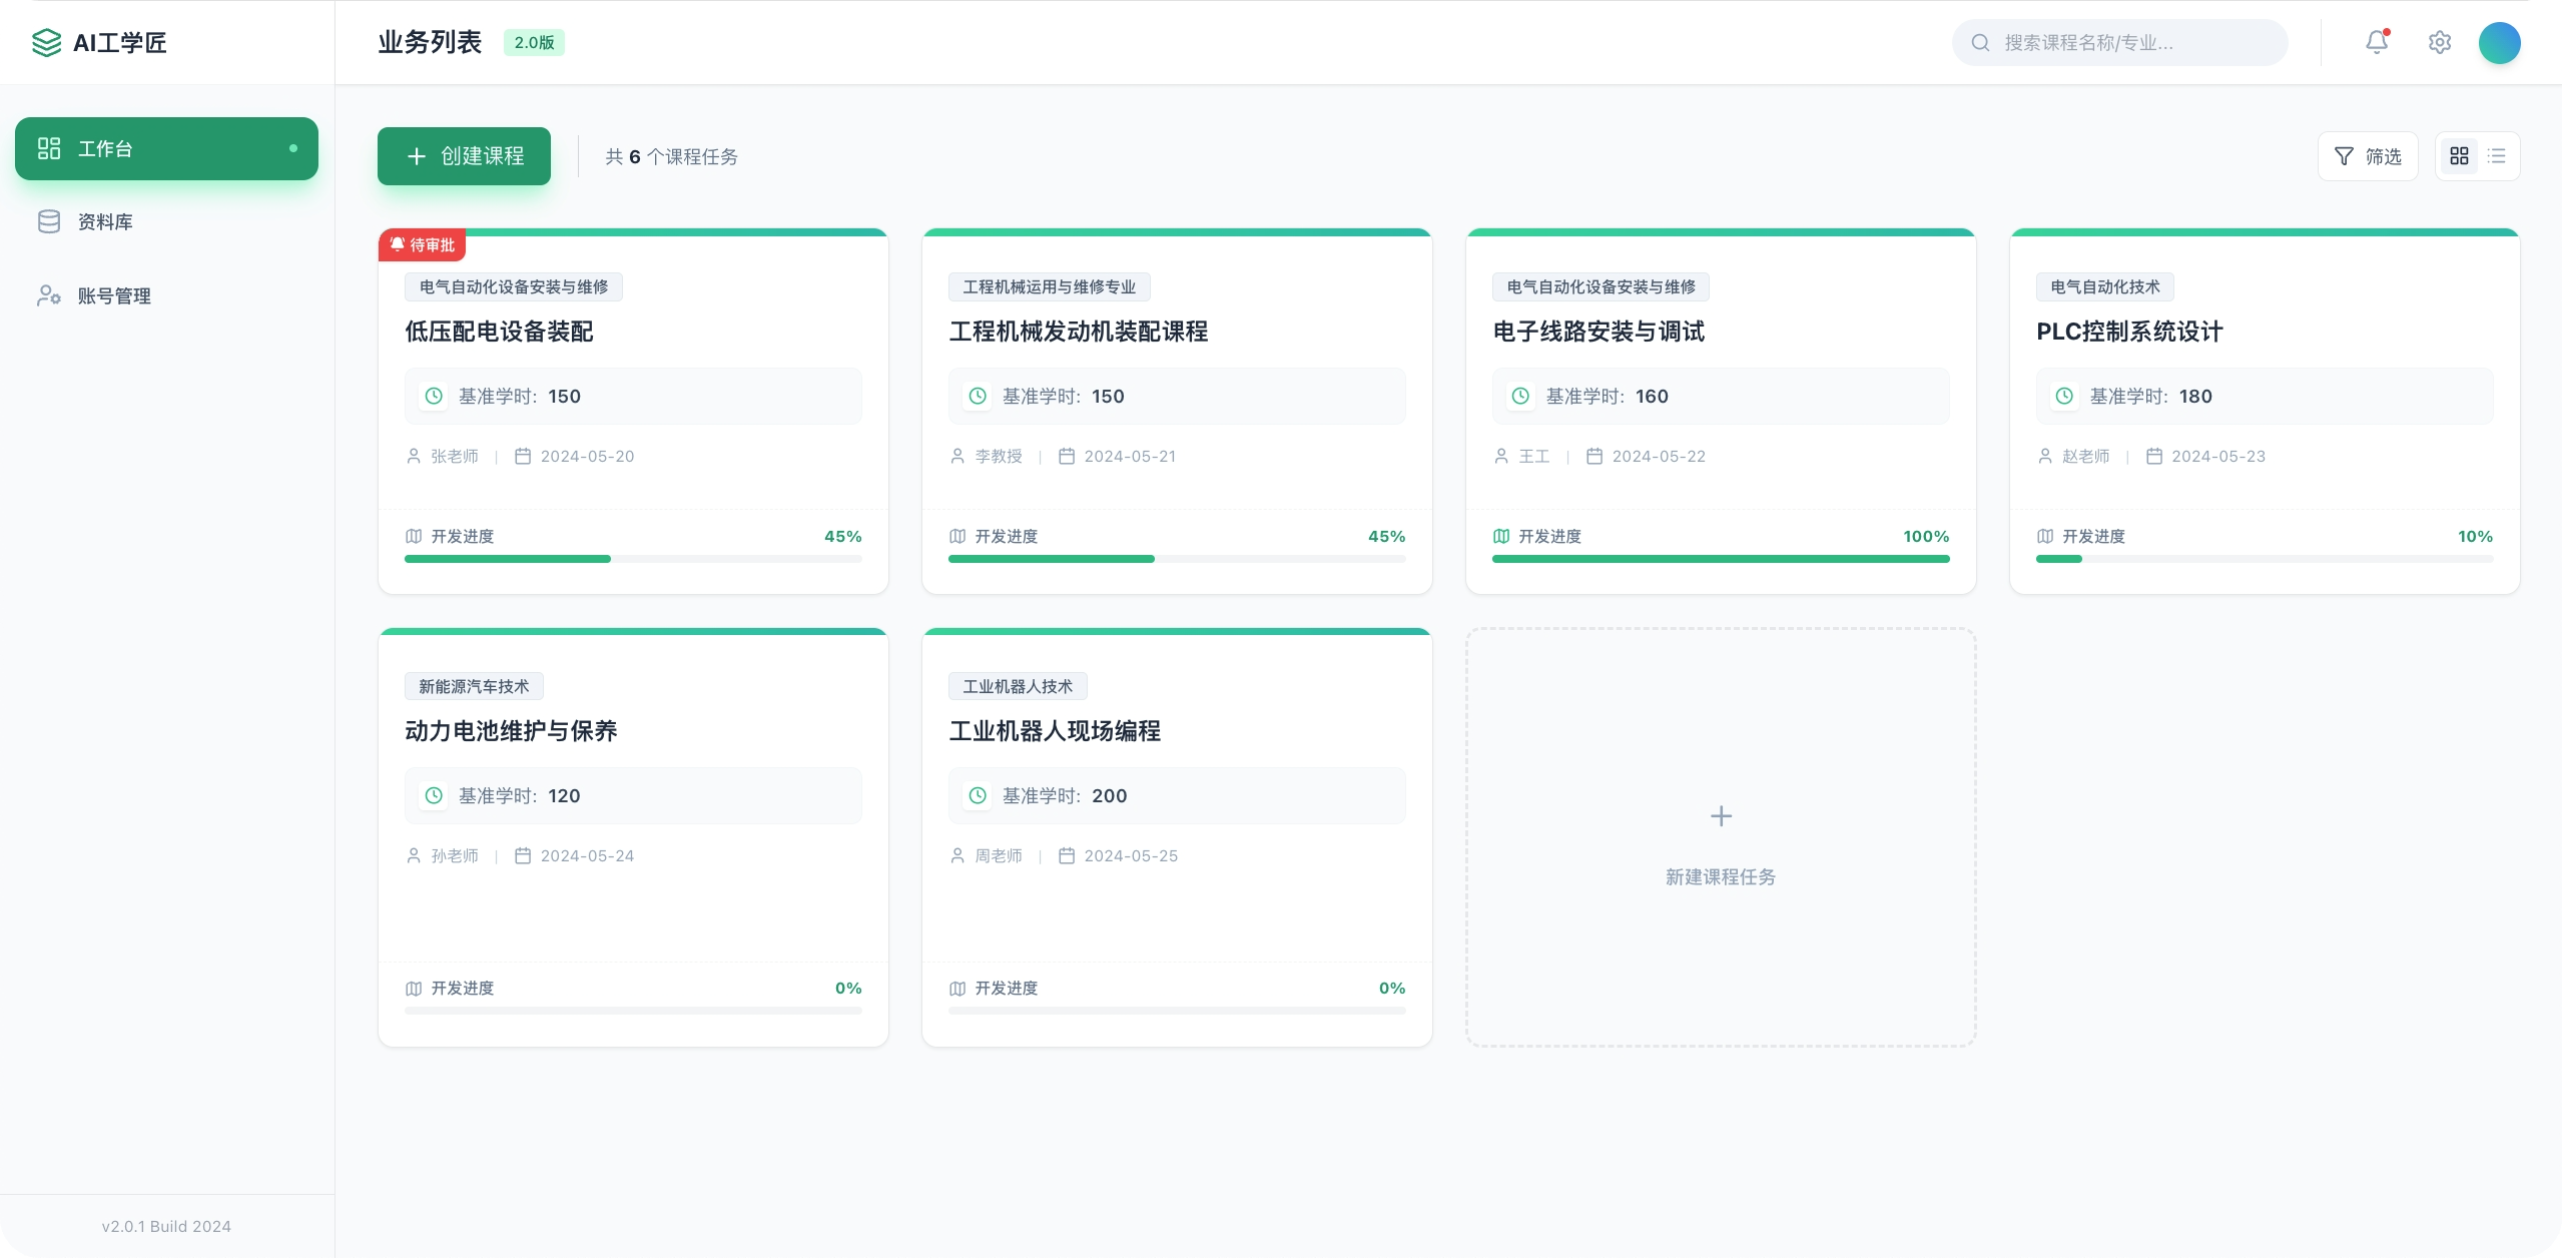This screenshot has height=1258, width=2562.
Task: Click the course search input field
Action: (x=2130, y=43)
